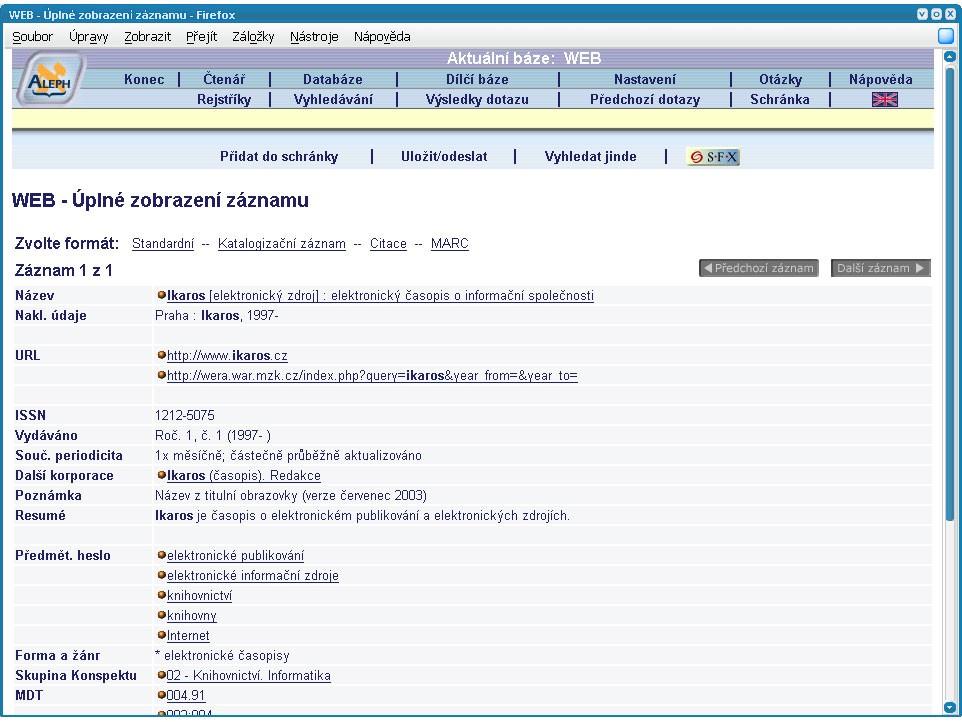View Předchozí dotazy
This screenshot has width=962, height=722.
645,99
